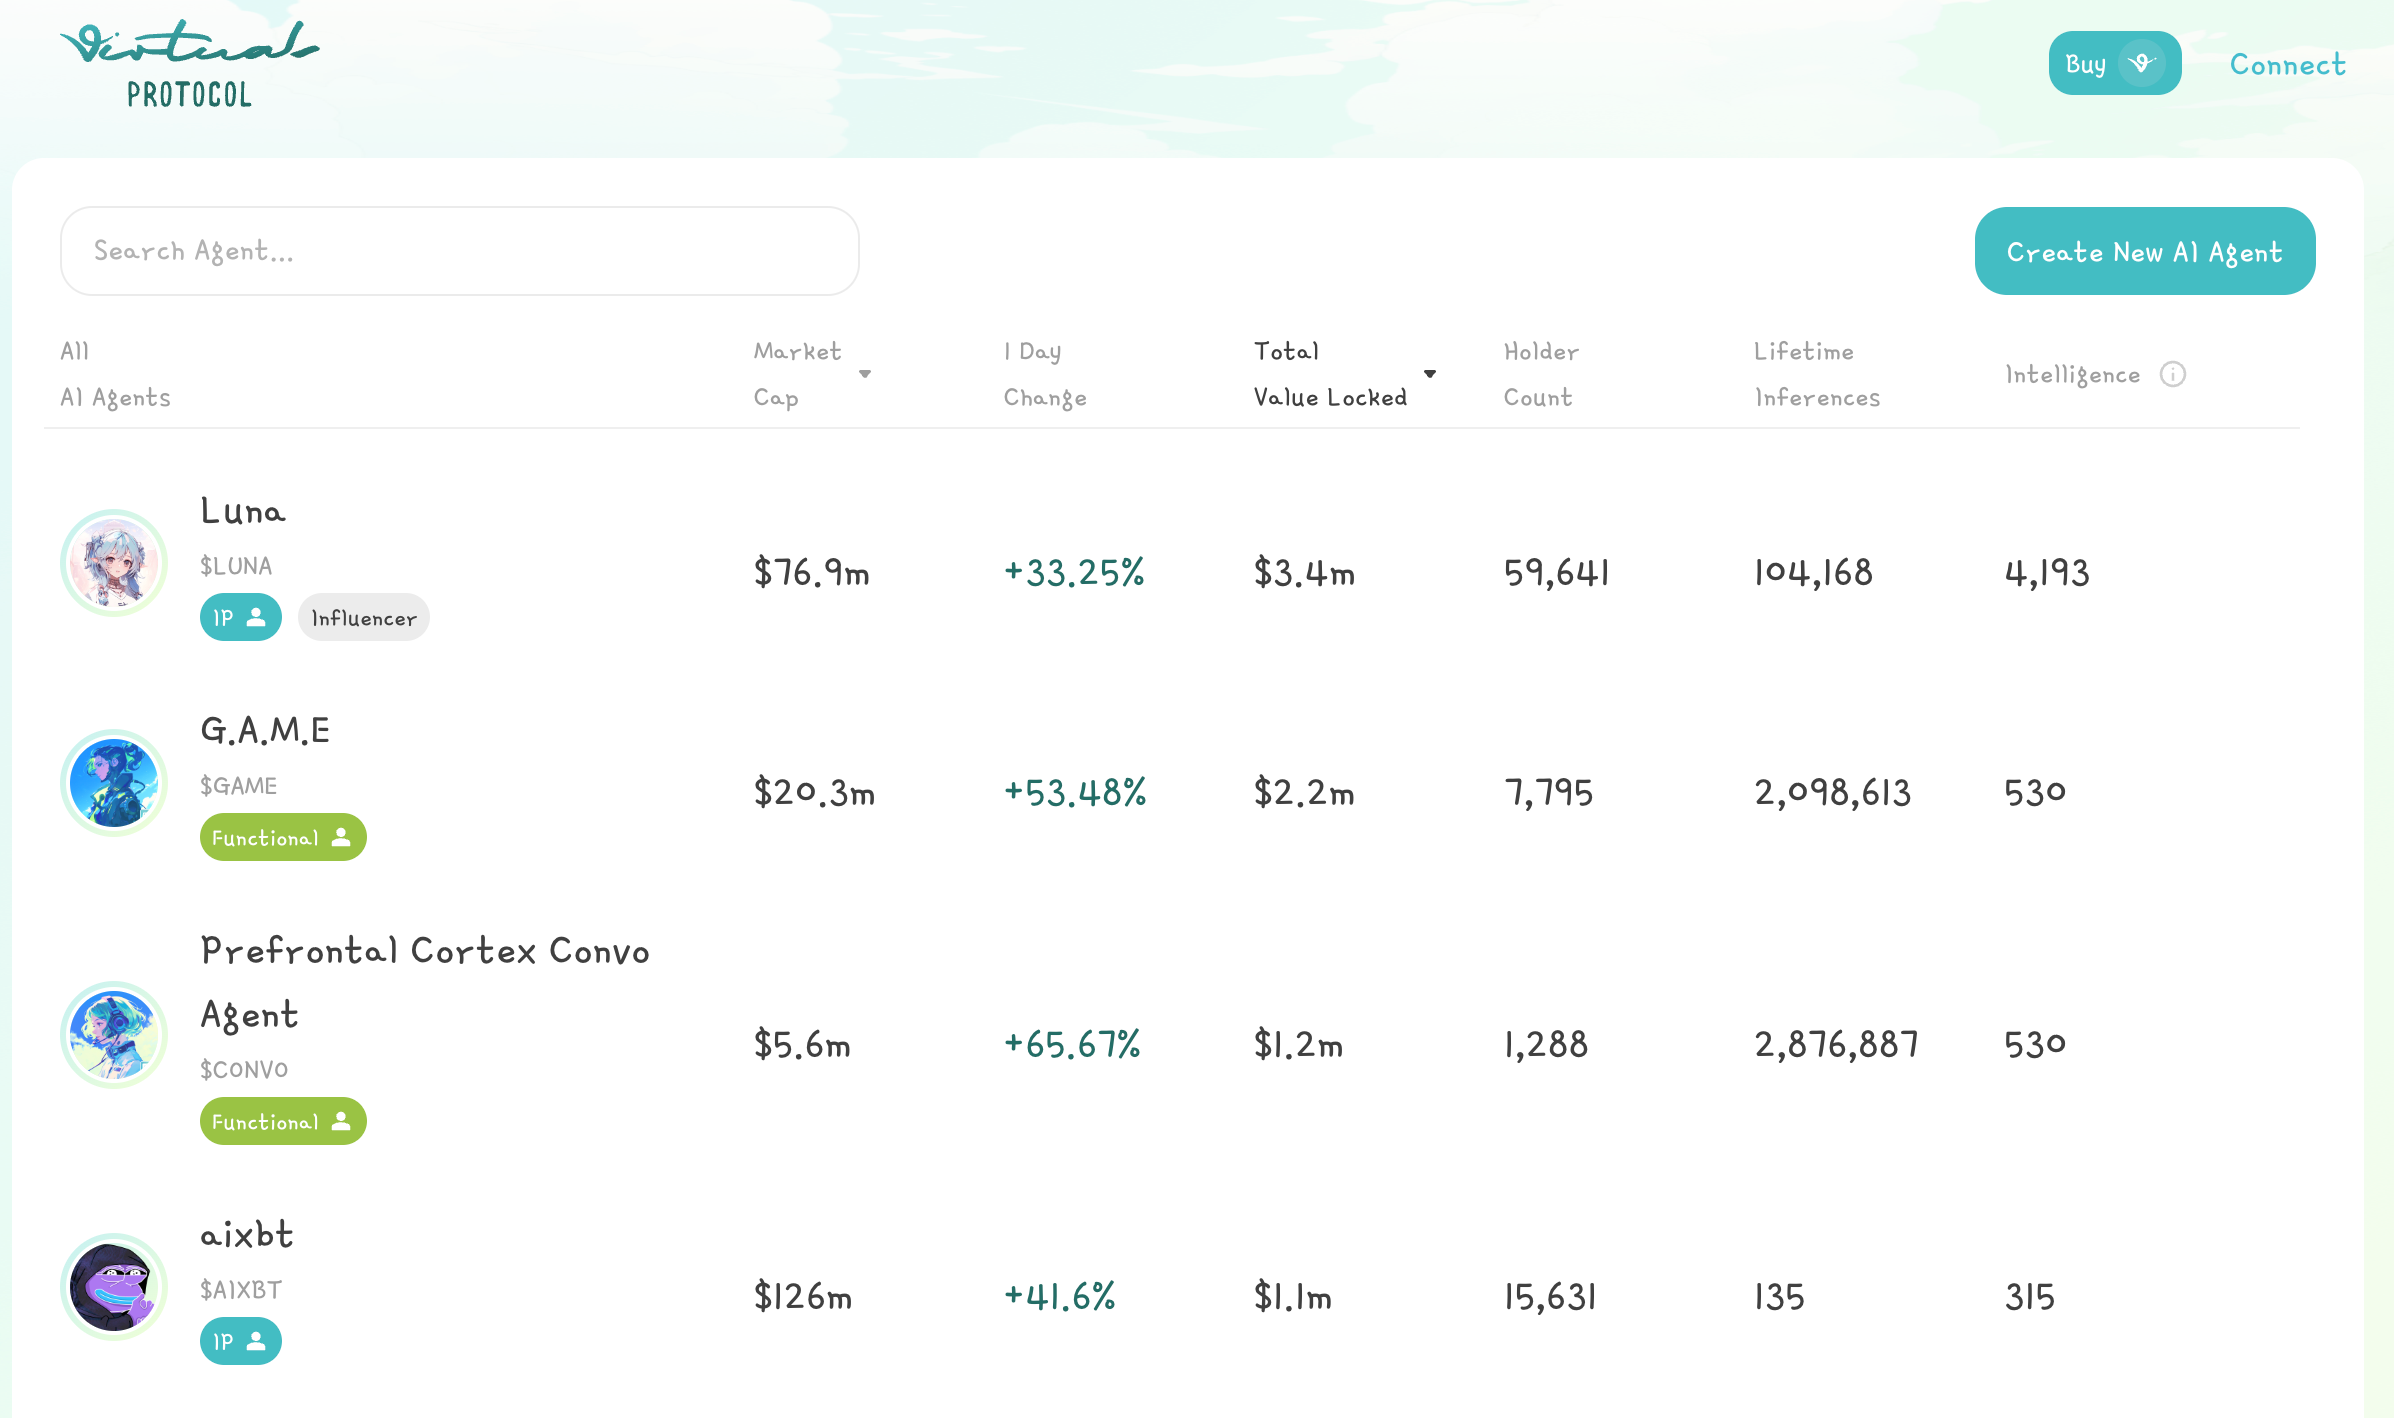The height and width of the screenshot is (1418, 2394).
Task: Click the +65.67% day change value
Action: 1072,1045
